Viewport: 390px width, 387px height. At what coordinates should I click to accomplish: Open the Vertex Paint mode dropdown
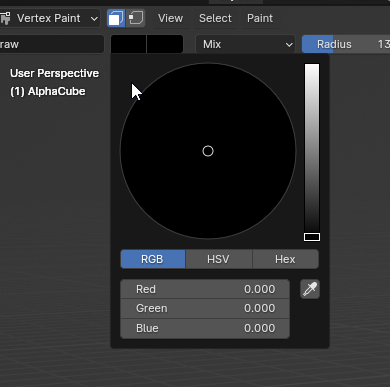coord(49,18)
